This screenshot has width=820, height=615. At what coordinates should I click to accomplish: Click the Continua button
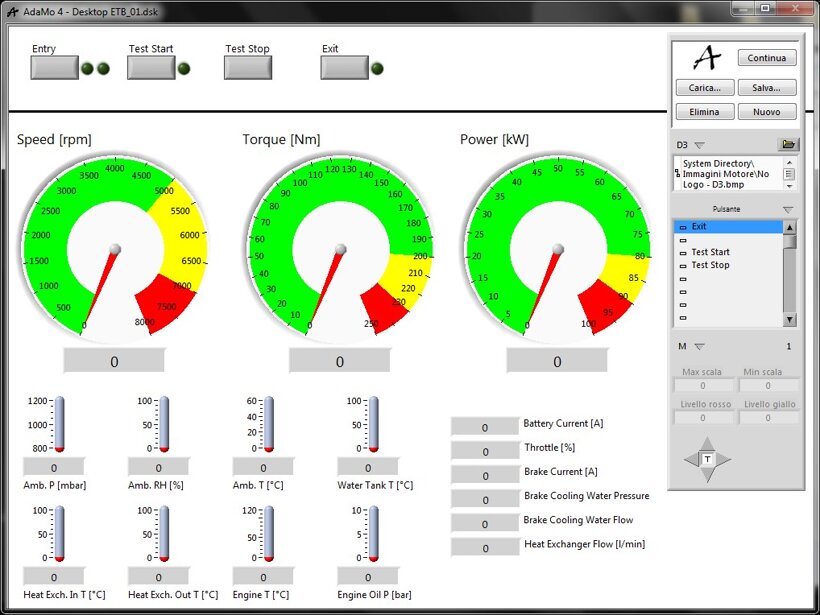click(x=767, y=58)
